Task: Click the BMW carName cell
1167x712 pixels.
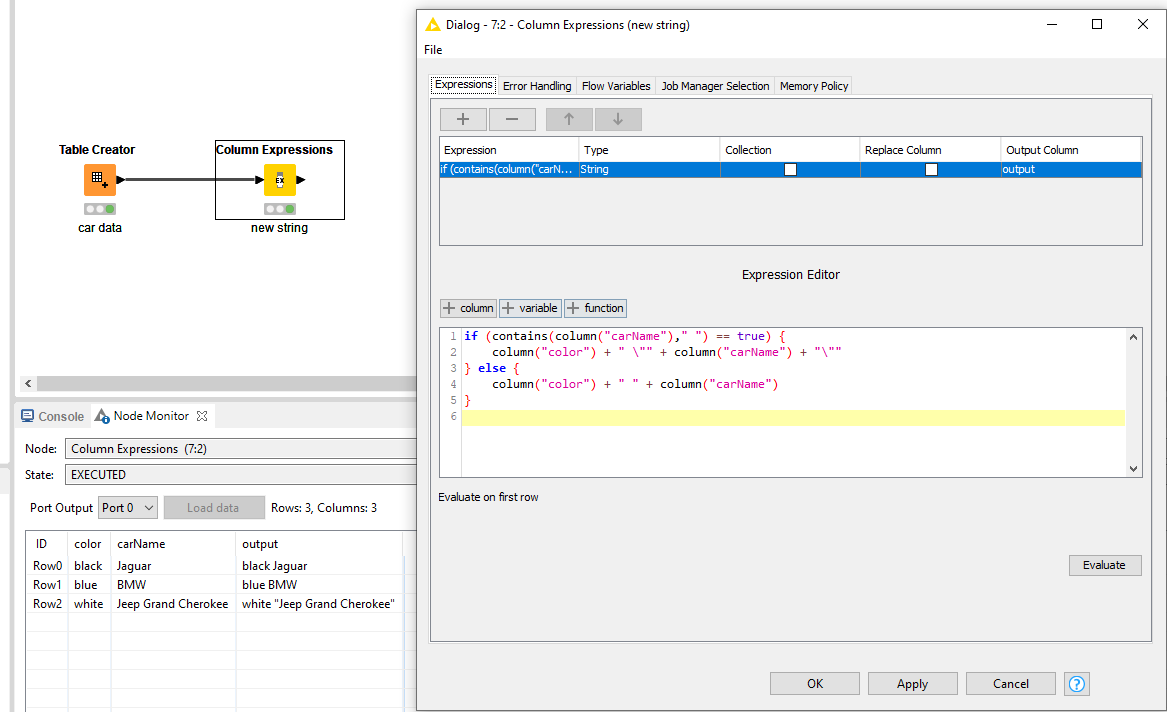Action: (x=173, y=585)
